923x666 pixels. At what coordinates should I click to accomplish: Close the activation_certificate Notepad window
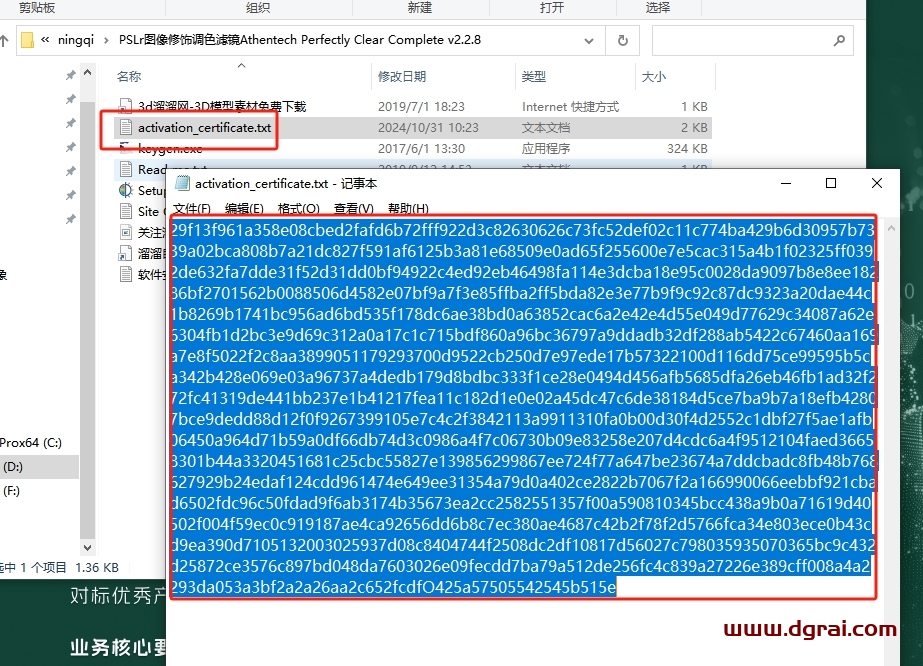[x=876, y=183]
